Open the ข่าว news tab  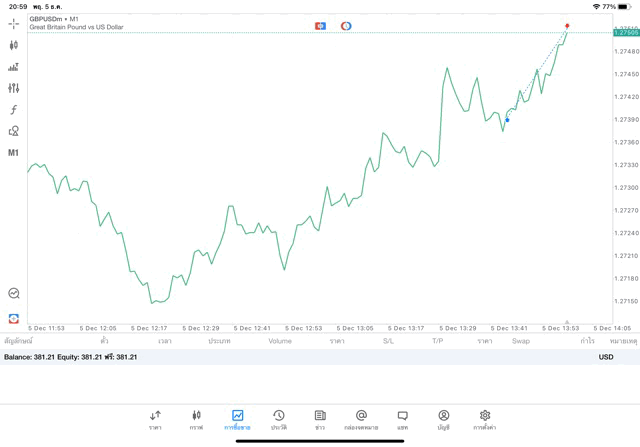coord(320,419)
